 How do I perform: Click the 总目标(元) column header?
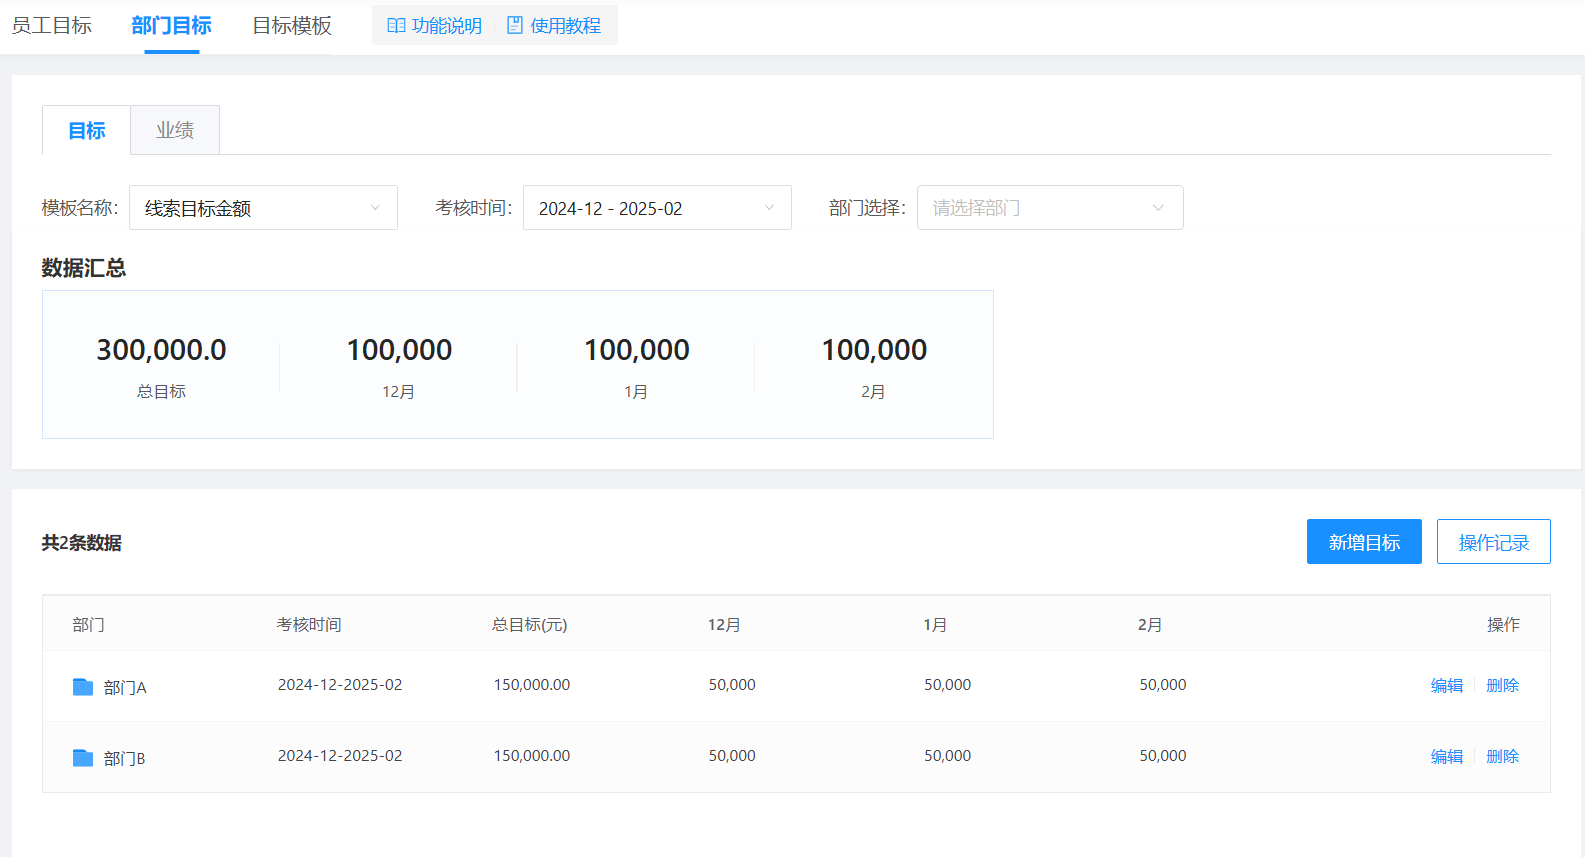click(529, 625)
